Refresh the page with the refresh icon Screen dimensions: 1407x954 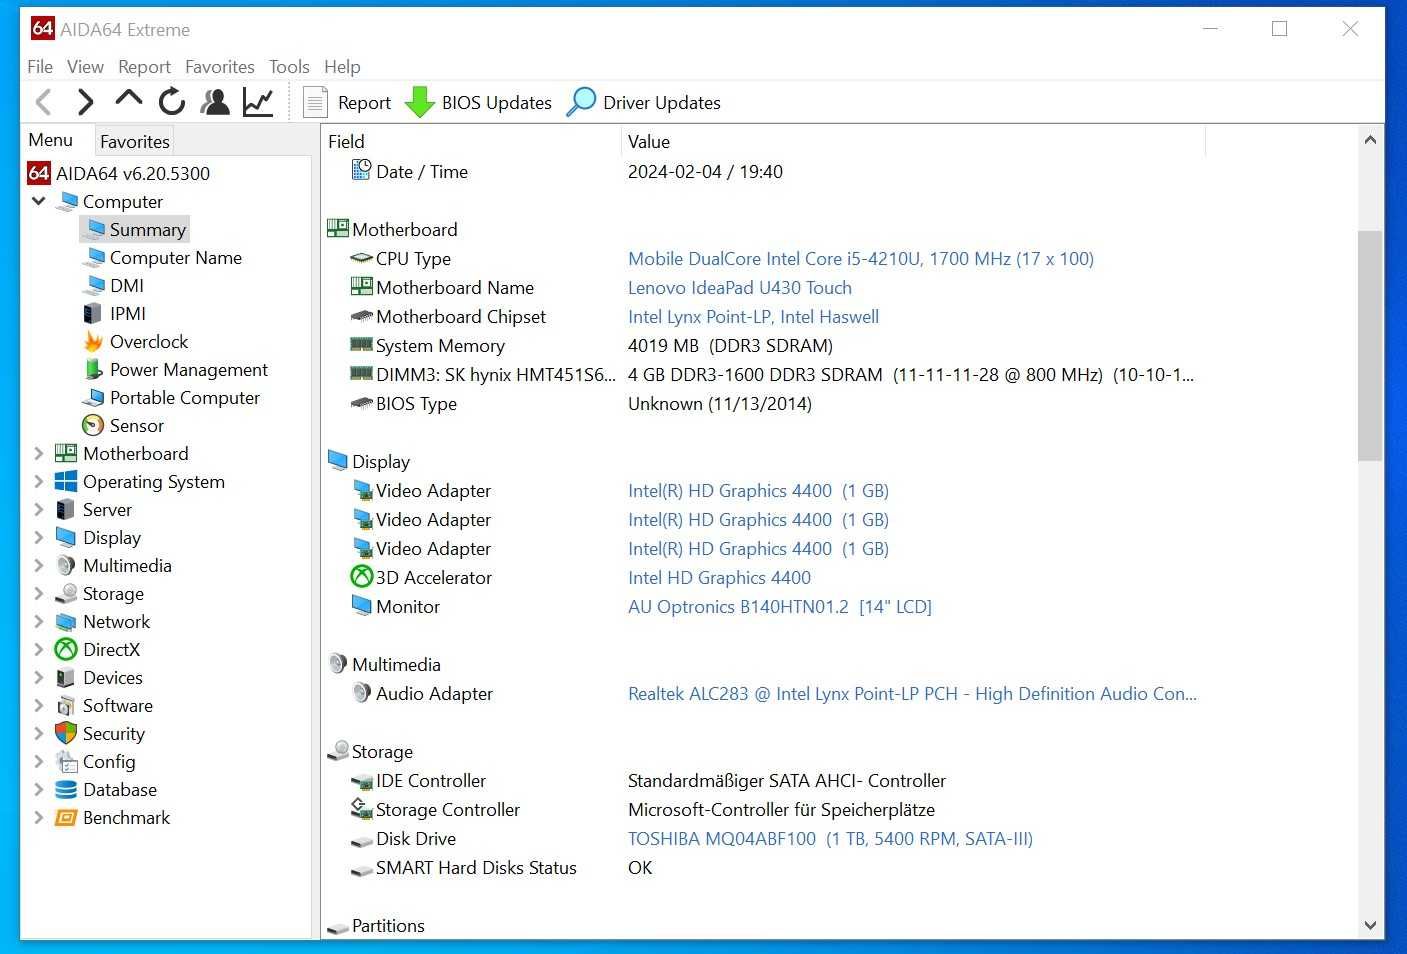pyautogui.click(x=172, y=102)
